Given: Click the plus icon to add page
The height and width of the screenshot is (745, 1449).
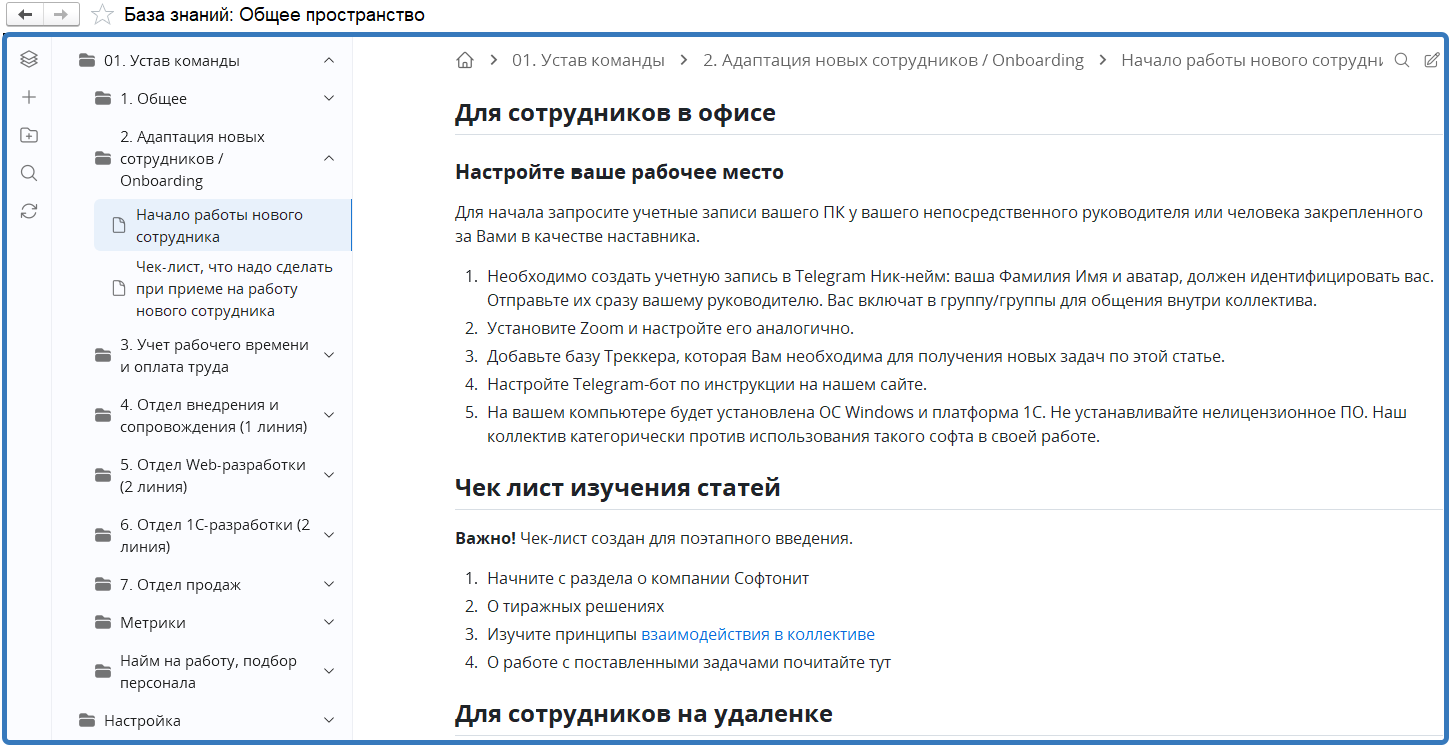Looking at the screenshot, I should tap(29, 97).
